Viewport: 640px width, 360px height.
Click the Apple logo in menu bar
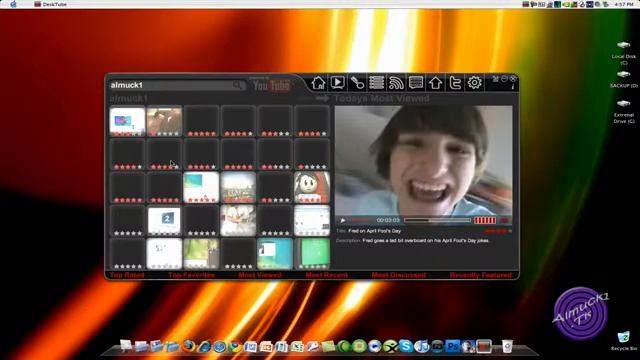pyautogui.click(x=13, y=4)
